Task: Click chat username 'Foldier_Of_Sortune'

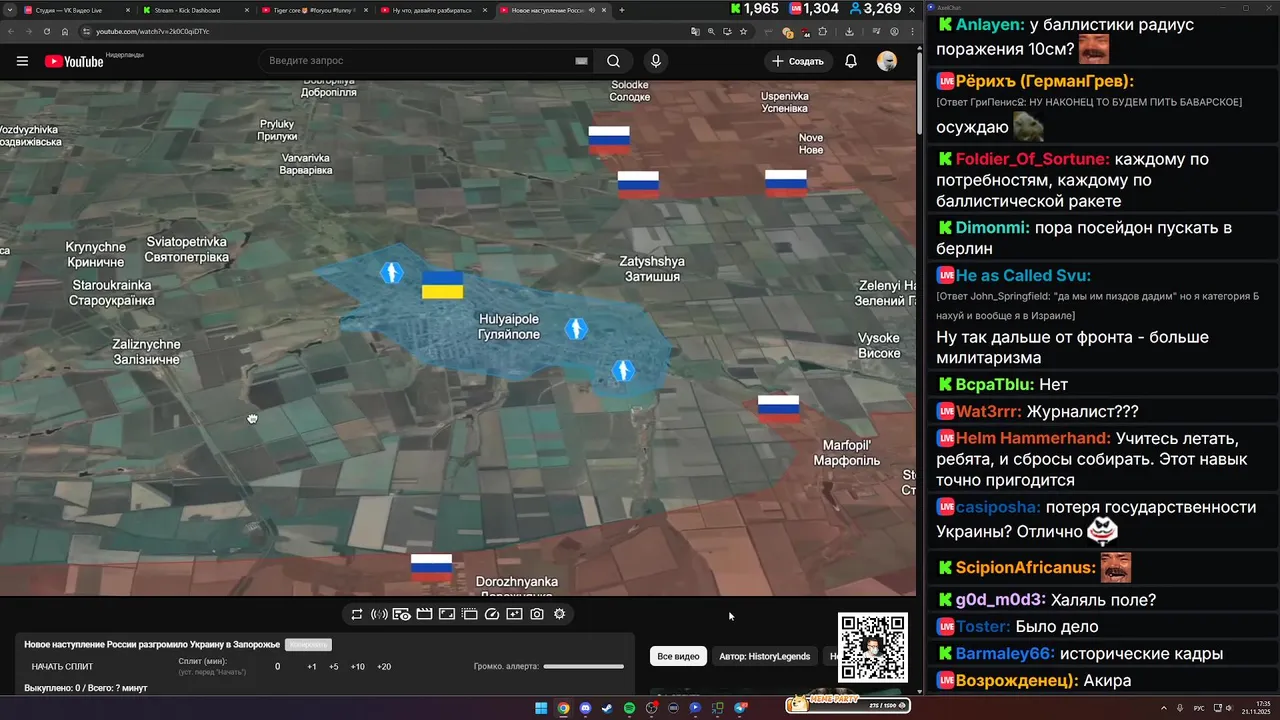Action: (x=1032, y=159)
